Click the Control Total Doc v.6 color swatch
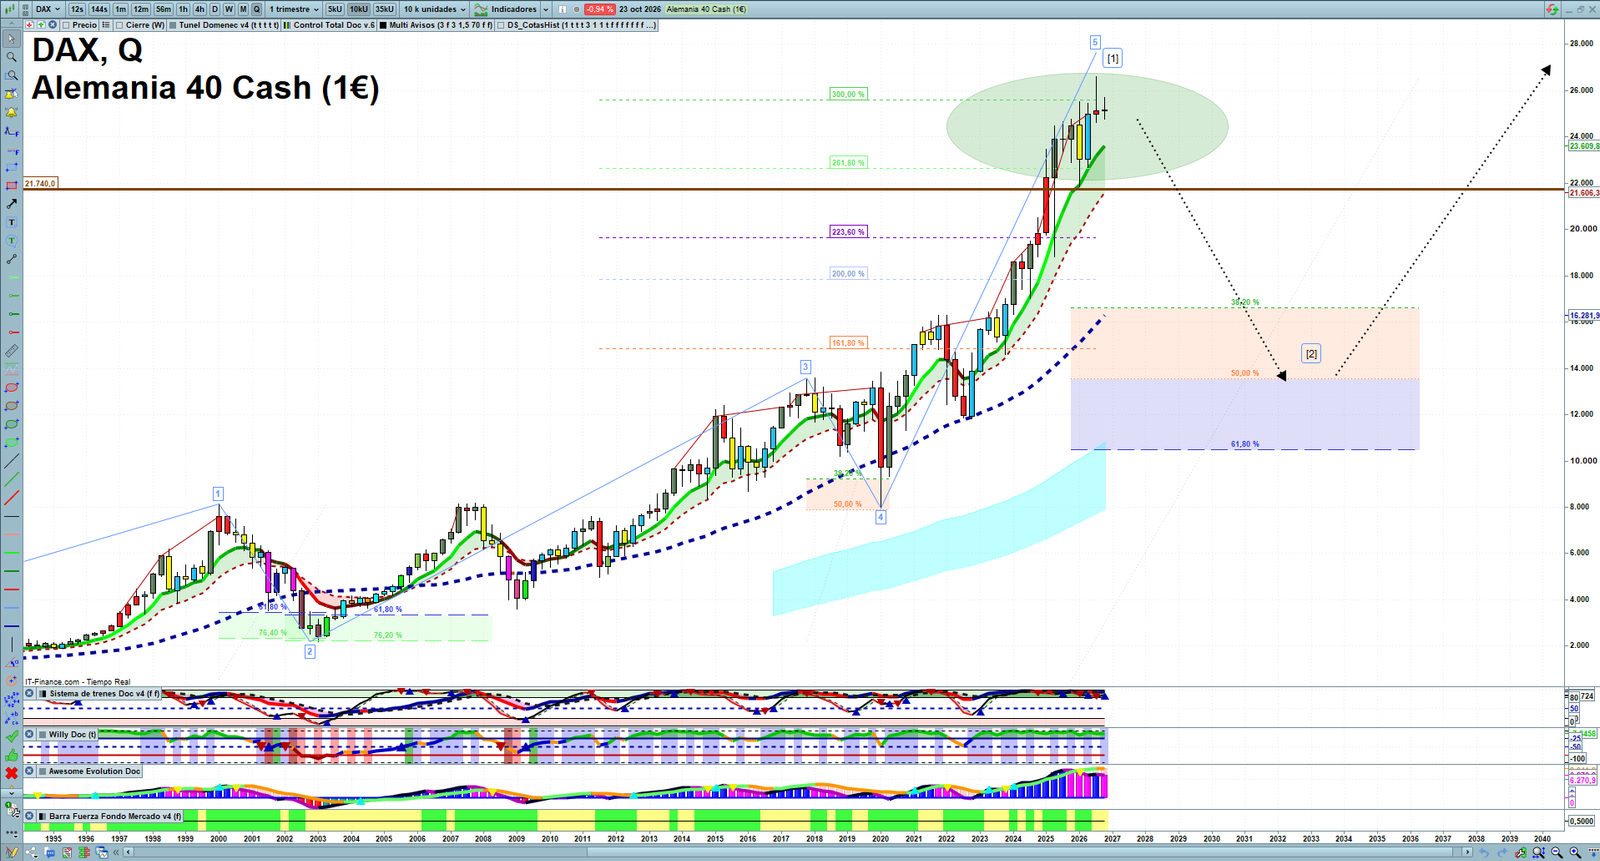Viewport: 1600px width, 861px height. [288, 25]
